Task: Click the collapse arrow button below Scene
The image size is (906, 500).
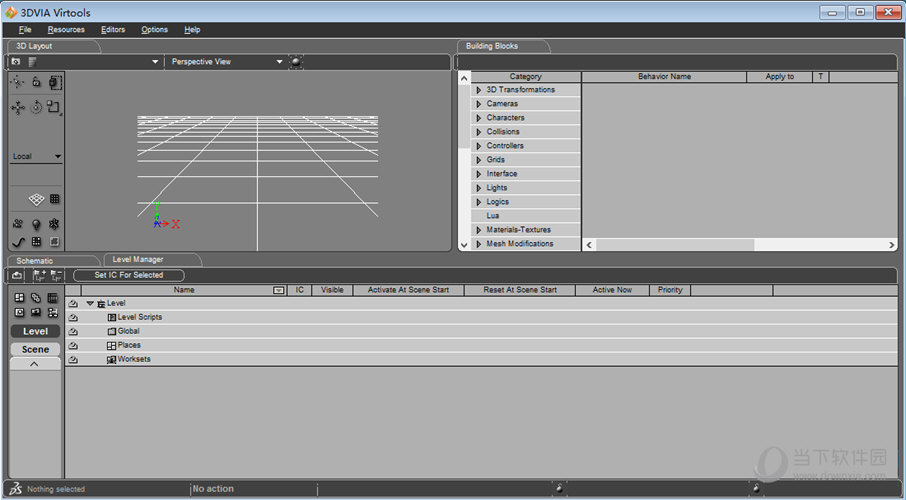Action: click(x=35, y=364)
